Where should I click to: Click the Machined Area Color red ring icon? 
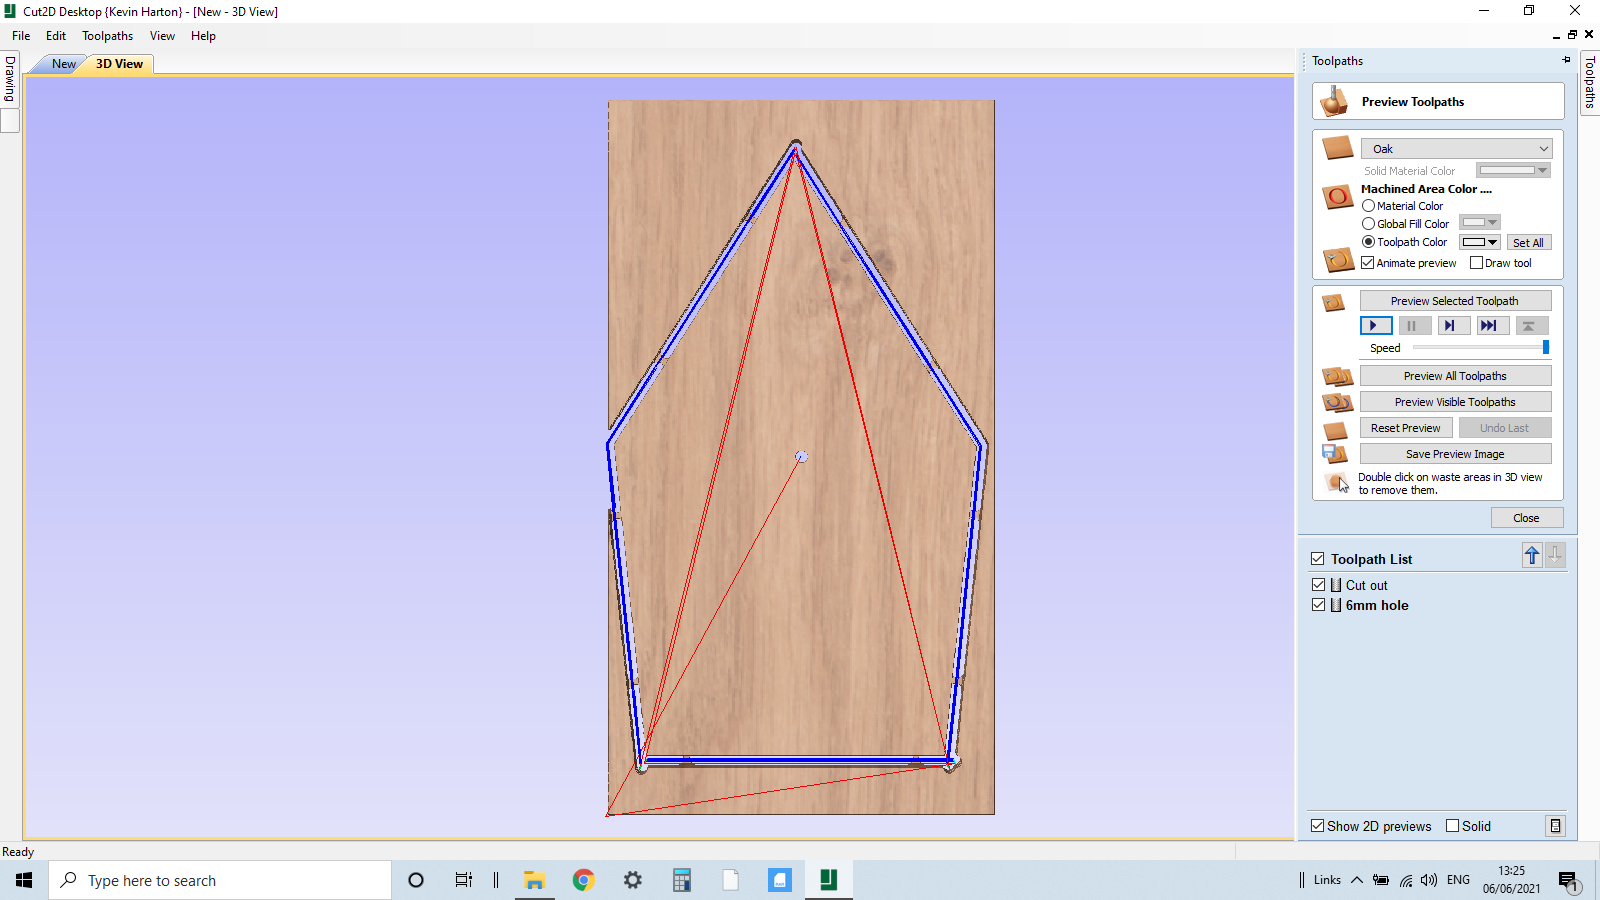pos(1337,197)
